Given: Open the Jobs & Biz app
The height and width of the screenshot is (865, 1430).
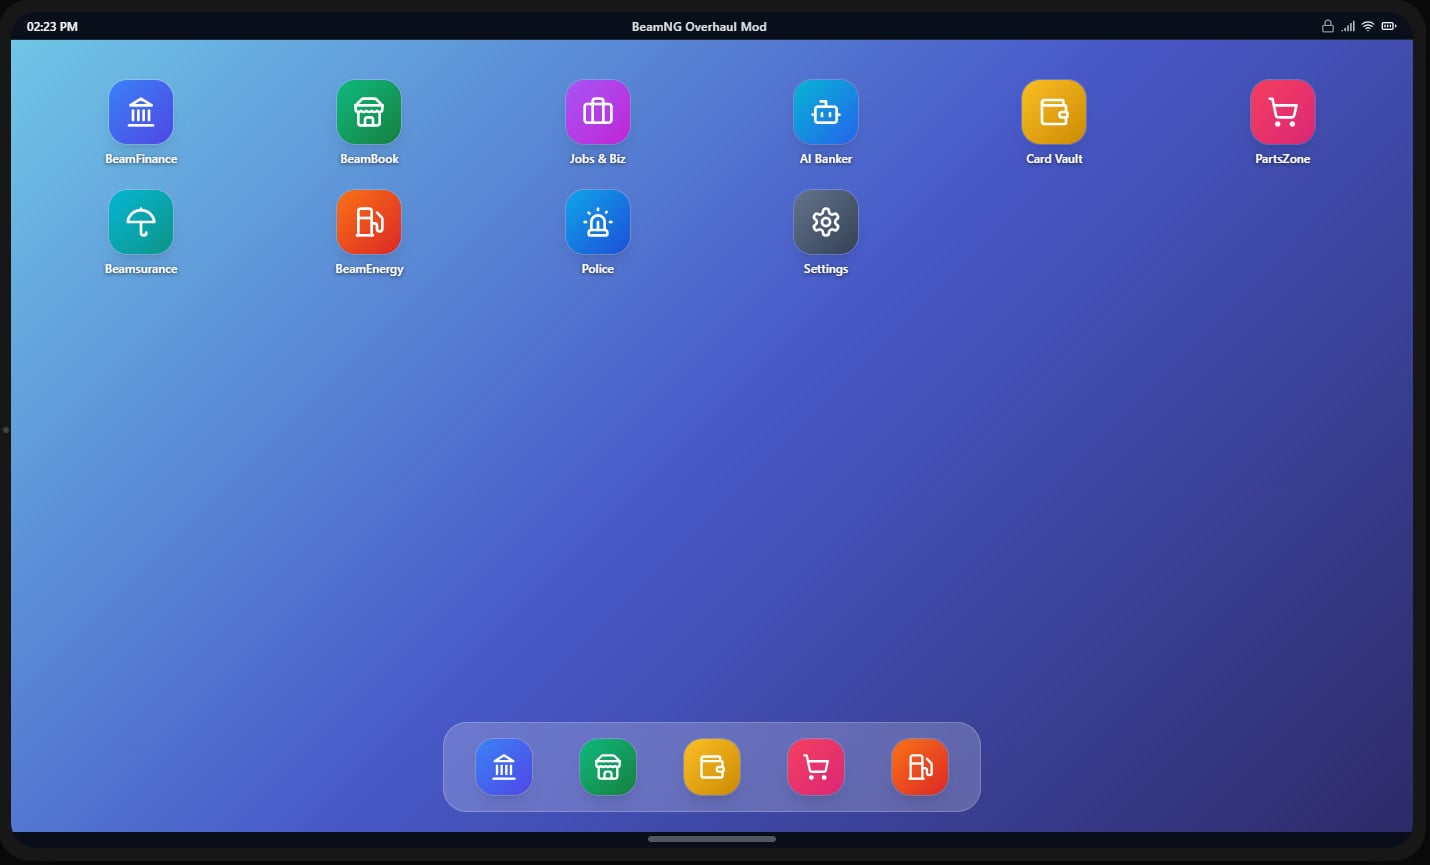Looking at the screenshot, I should point(598,112).
